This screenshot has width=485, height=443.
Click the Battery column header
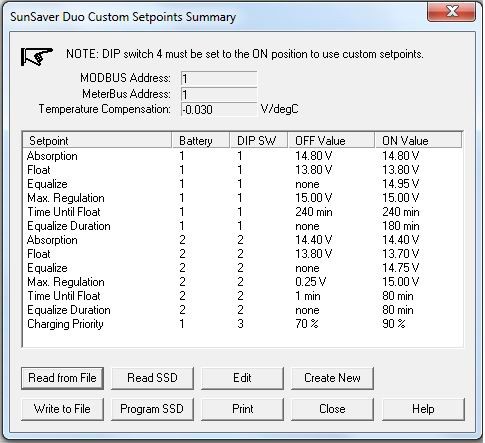[x=201, y=140]
